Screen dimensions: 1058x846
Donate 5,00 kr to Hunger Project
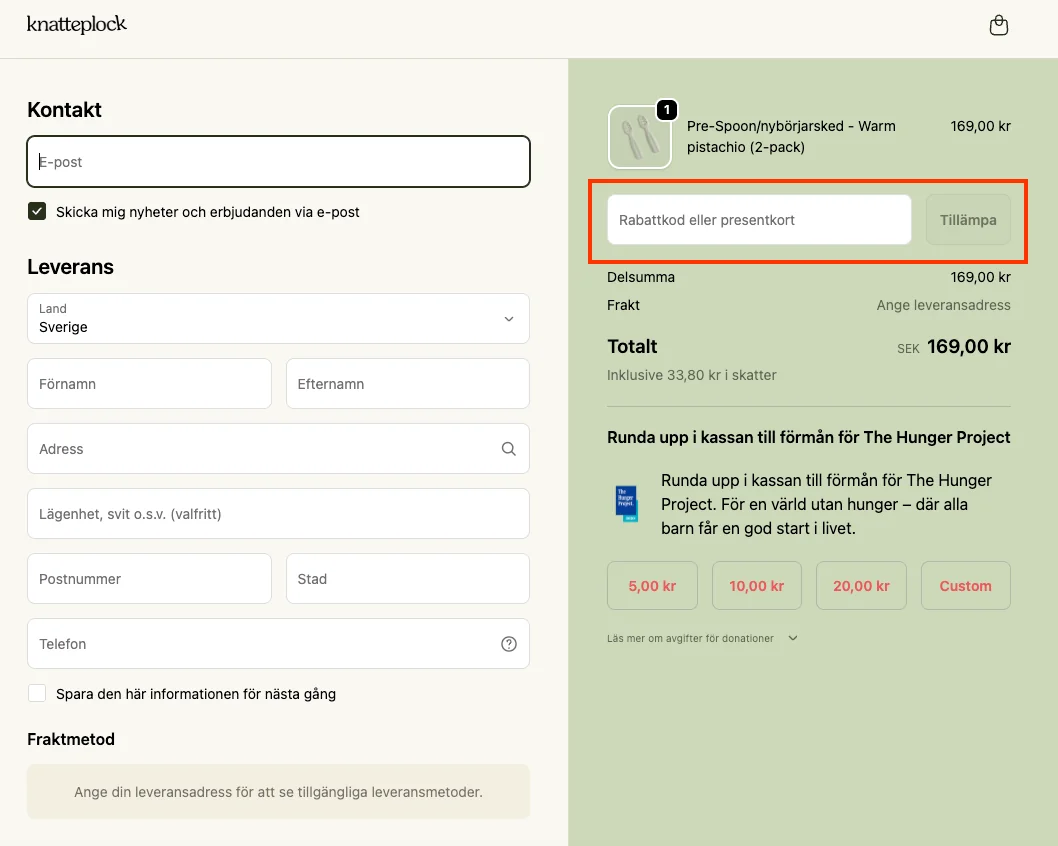pyautogui.click(x=652, y=586)
